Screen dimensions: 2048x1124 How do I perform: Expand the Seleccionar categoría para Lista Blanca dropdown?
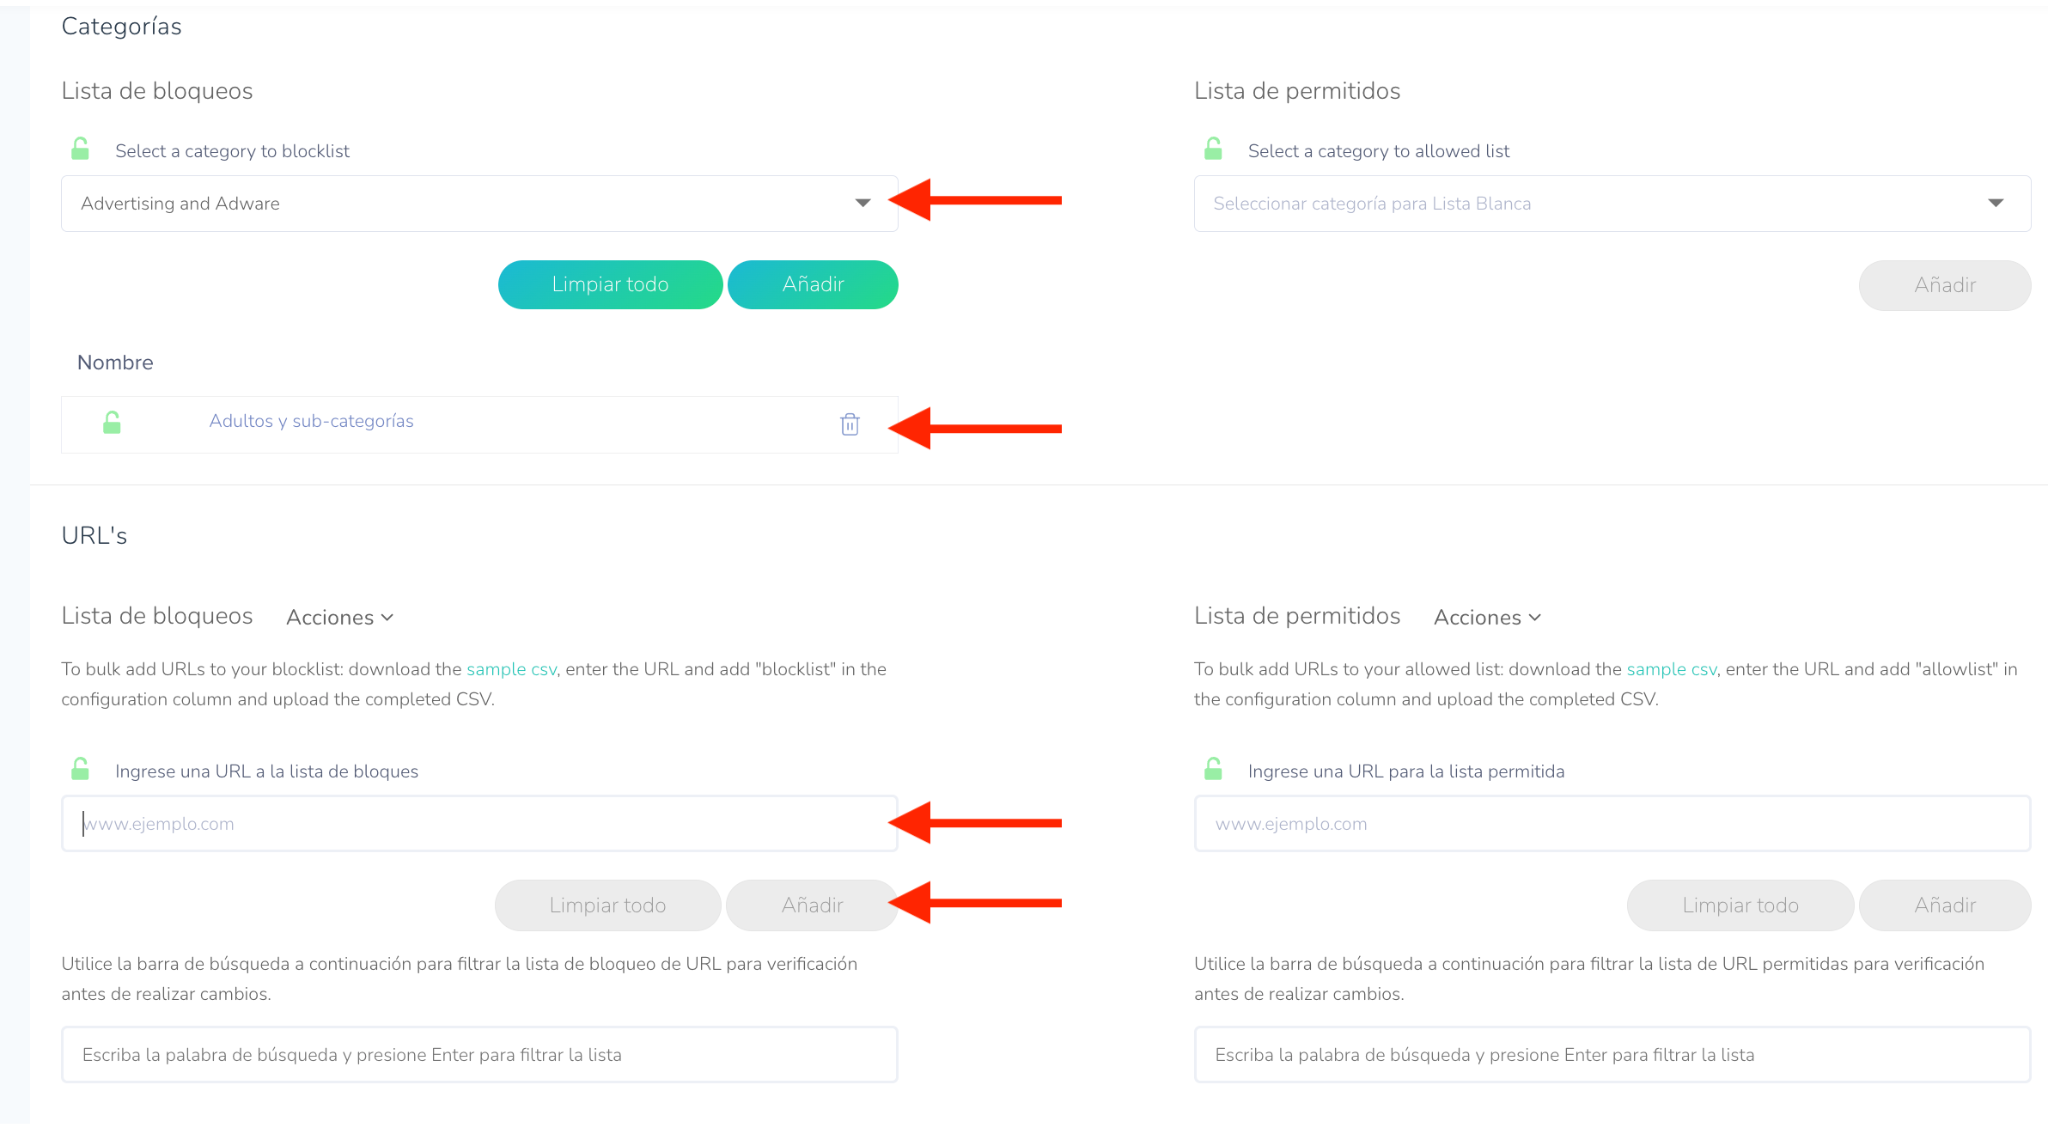click(1611, 203)
